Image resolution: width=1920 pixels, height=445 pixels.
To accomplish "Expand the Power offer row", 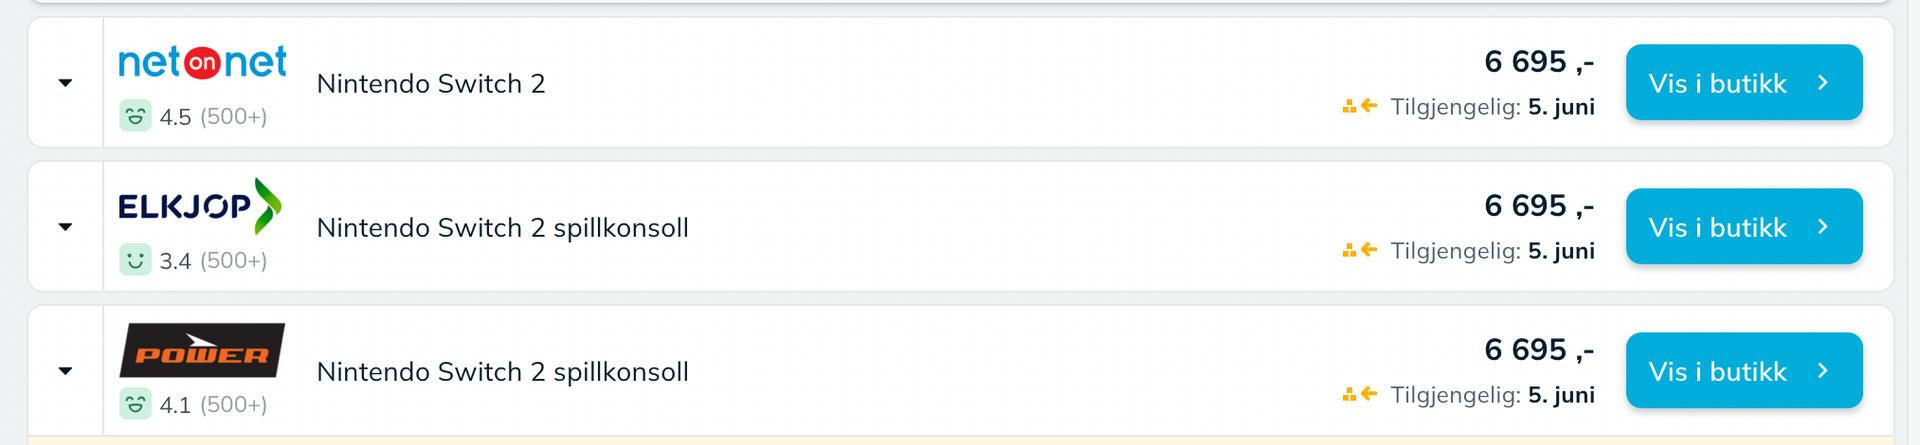I will click(66, 371).
